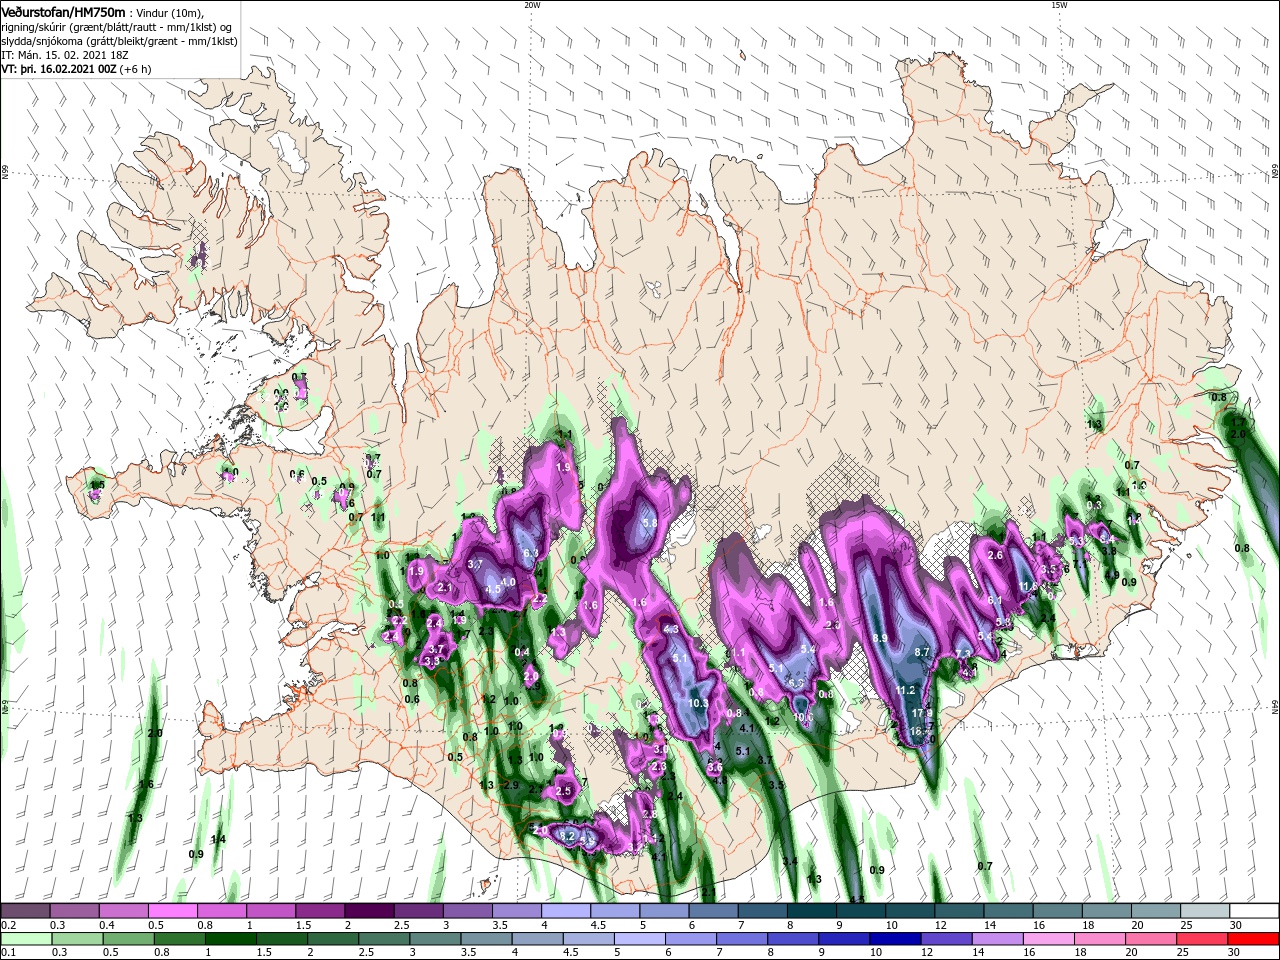Click the 7.3 precipitation value
Viewport: 1280px width, 960px height.
click(964, 654)
